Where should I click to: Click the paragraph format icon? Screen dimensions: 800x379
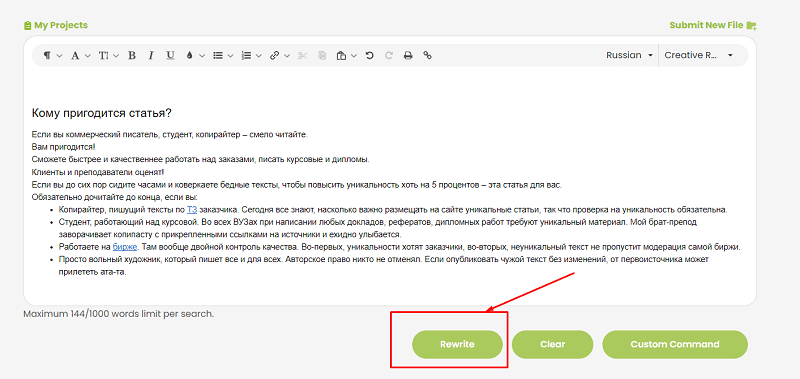[47, 56]
